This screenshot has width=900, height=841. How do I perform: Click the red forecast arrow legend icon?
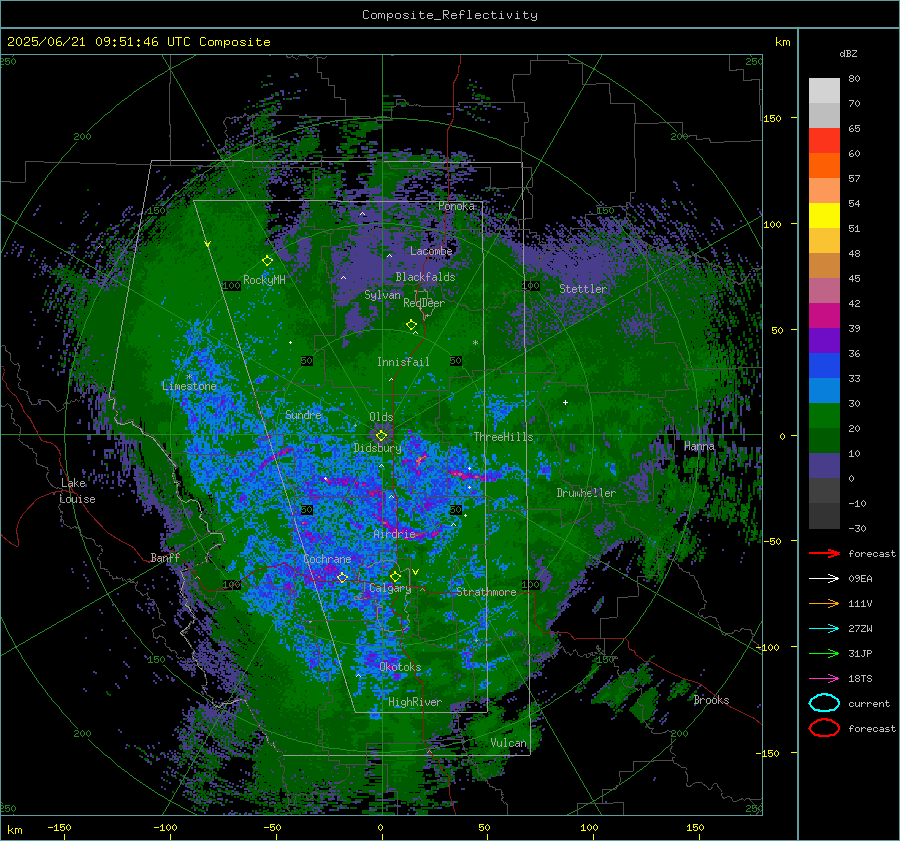[824, 553]
